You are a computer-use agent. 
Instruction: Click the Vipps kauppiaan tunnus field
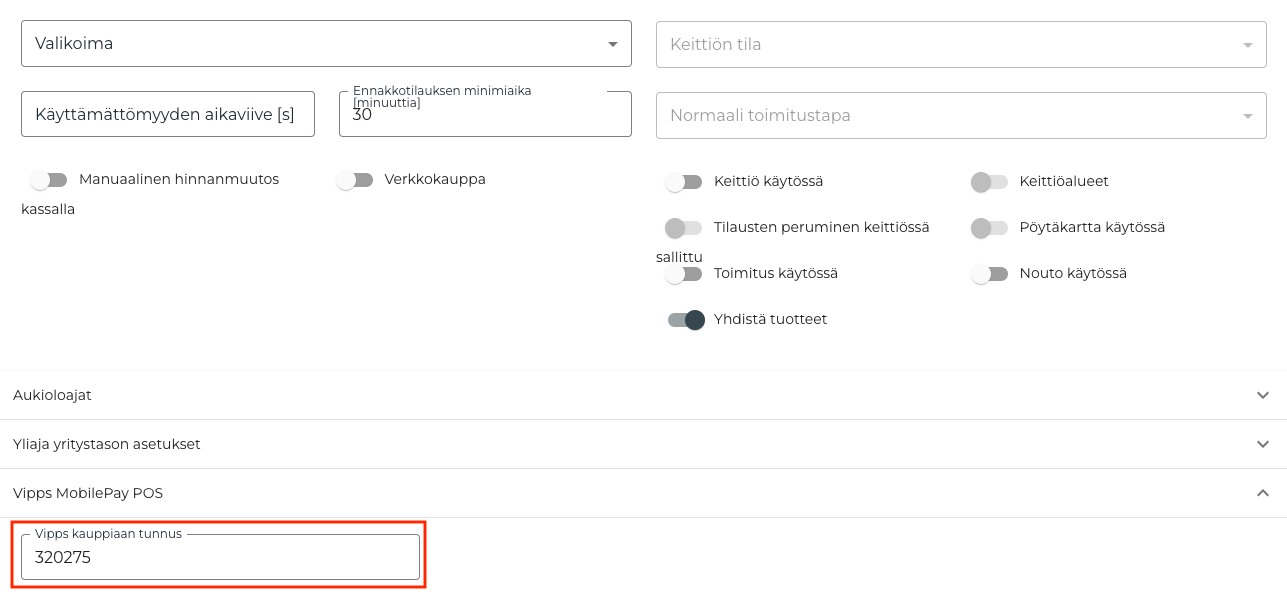[220, 557]
